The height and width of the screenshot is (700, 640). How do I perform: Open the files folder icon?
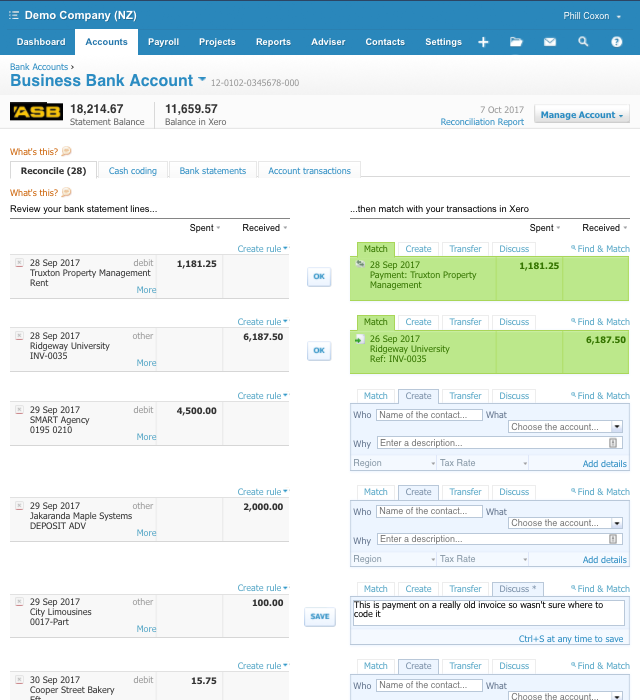point(516,42)
